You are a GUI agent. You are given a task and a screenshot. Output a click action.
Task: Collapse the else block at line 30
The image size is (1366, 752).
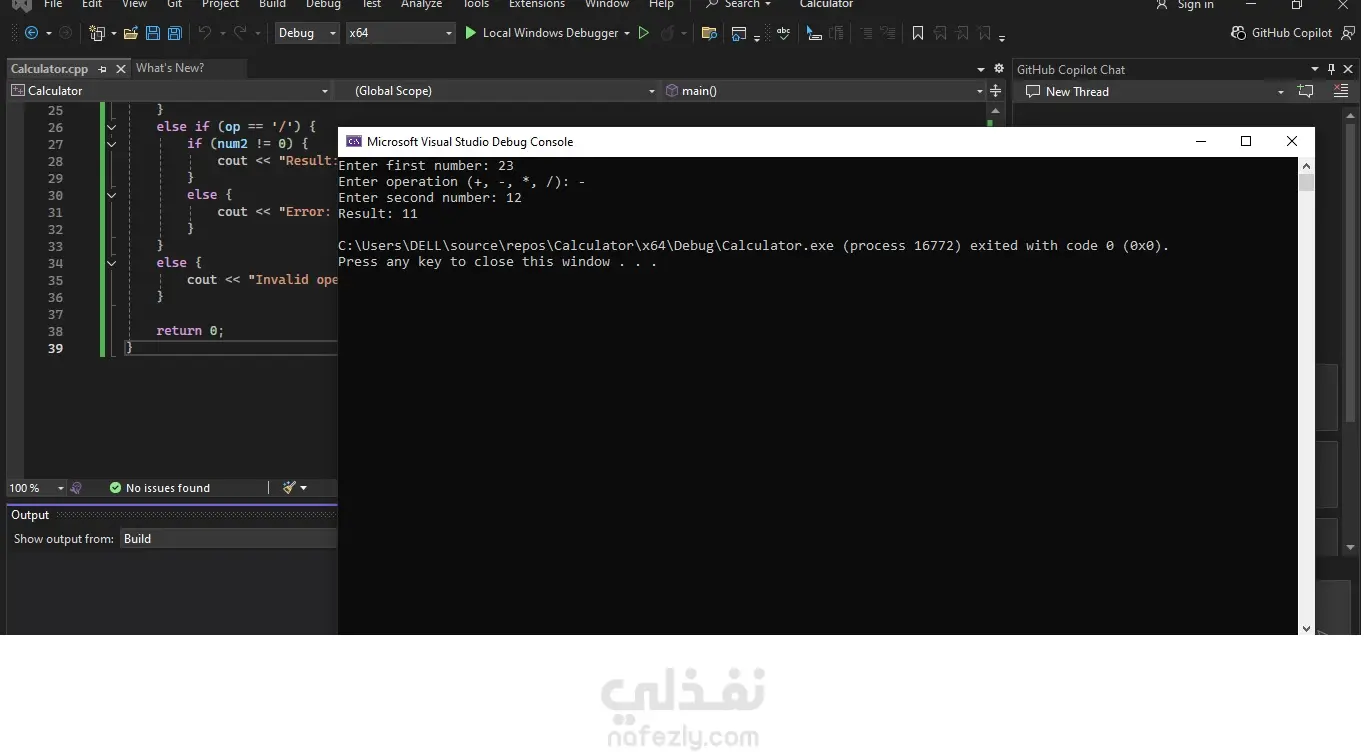111,195
